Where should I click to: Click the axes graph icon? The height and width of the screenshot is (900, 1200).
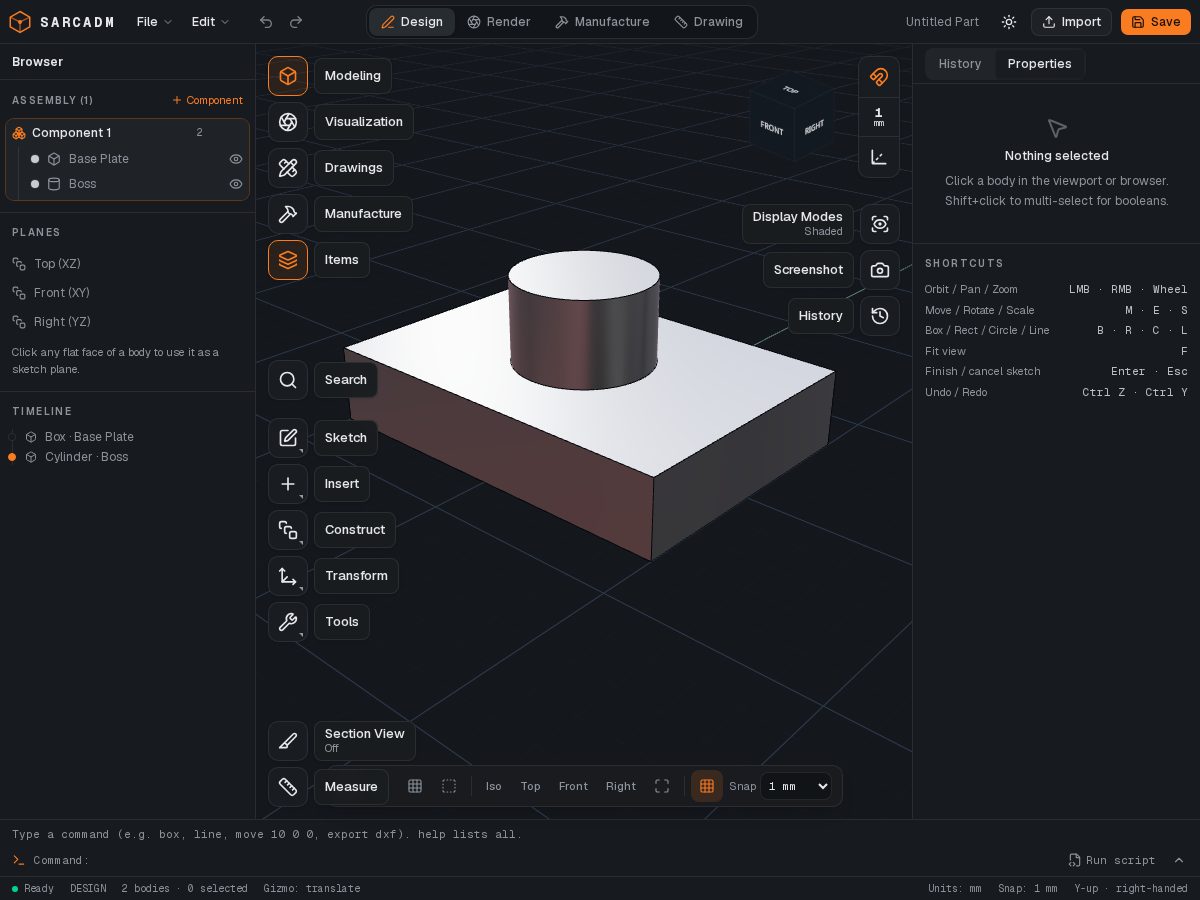[879, 157]
